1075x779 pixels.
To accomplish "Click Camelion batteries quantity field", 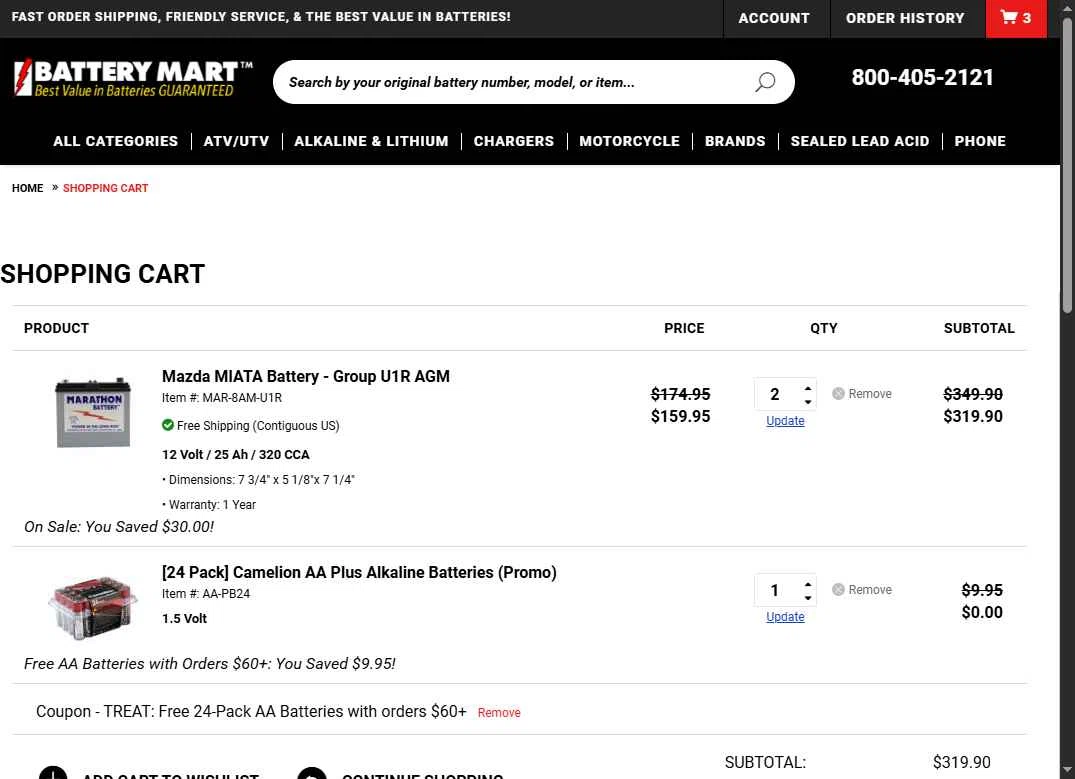I will (777, 590).
